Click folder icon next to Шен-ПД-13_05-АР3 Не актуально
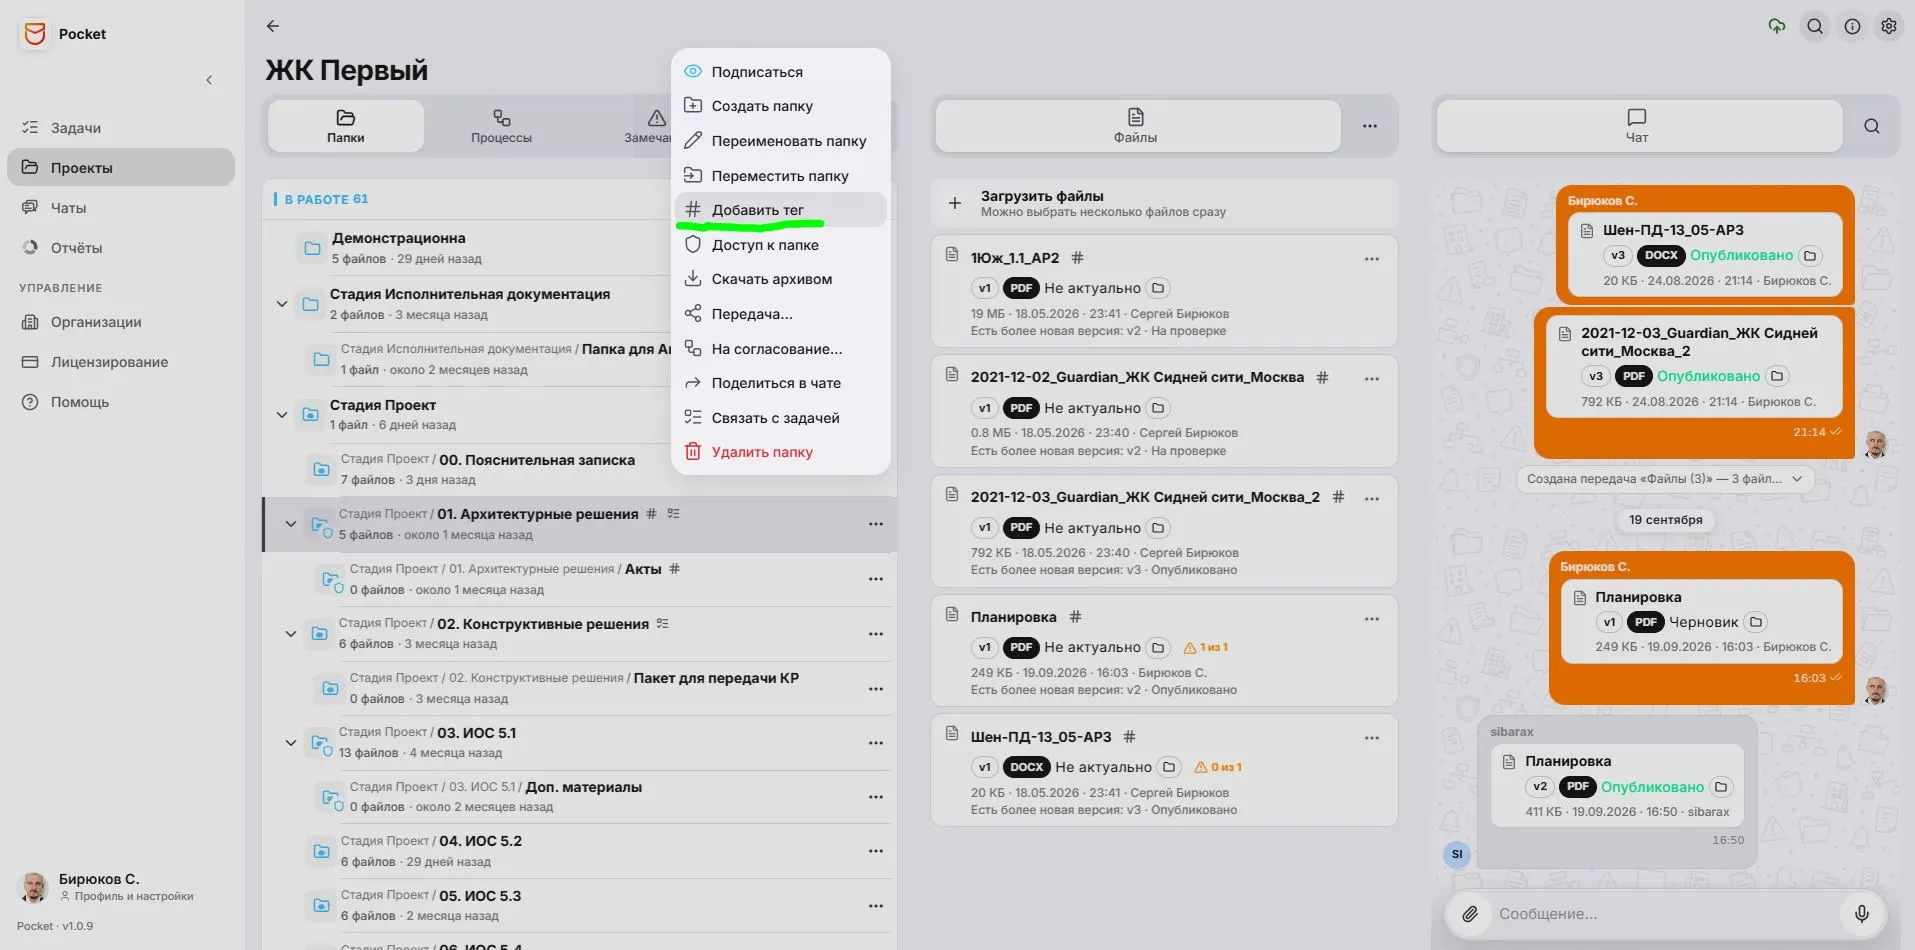 click(1169, 767)
